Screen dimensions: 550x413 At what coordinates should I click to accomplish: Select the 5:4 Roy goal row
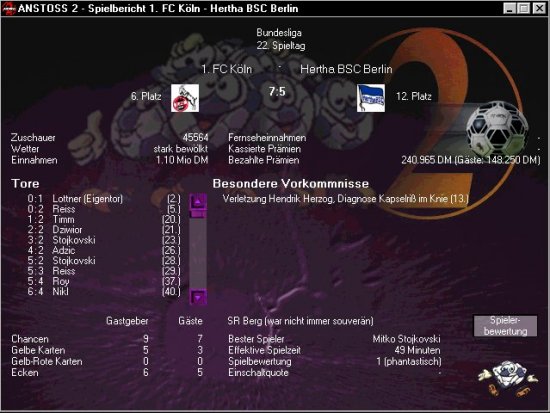[104, 281]
